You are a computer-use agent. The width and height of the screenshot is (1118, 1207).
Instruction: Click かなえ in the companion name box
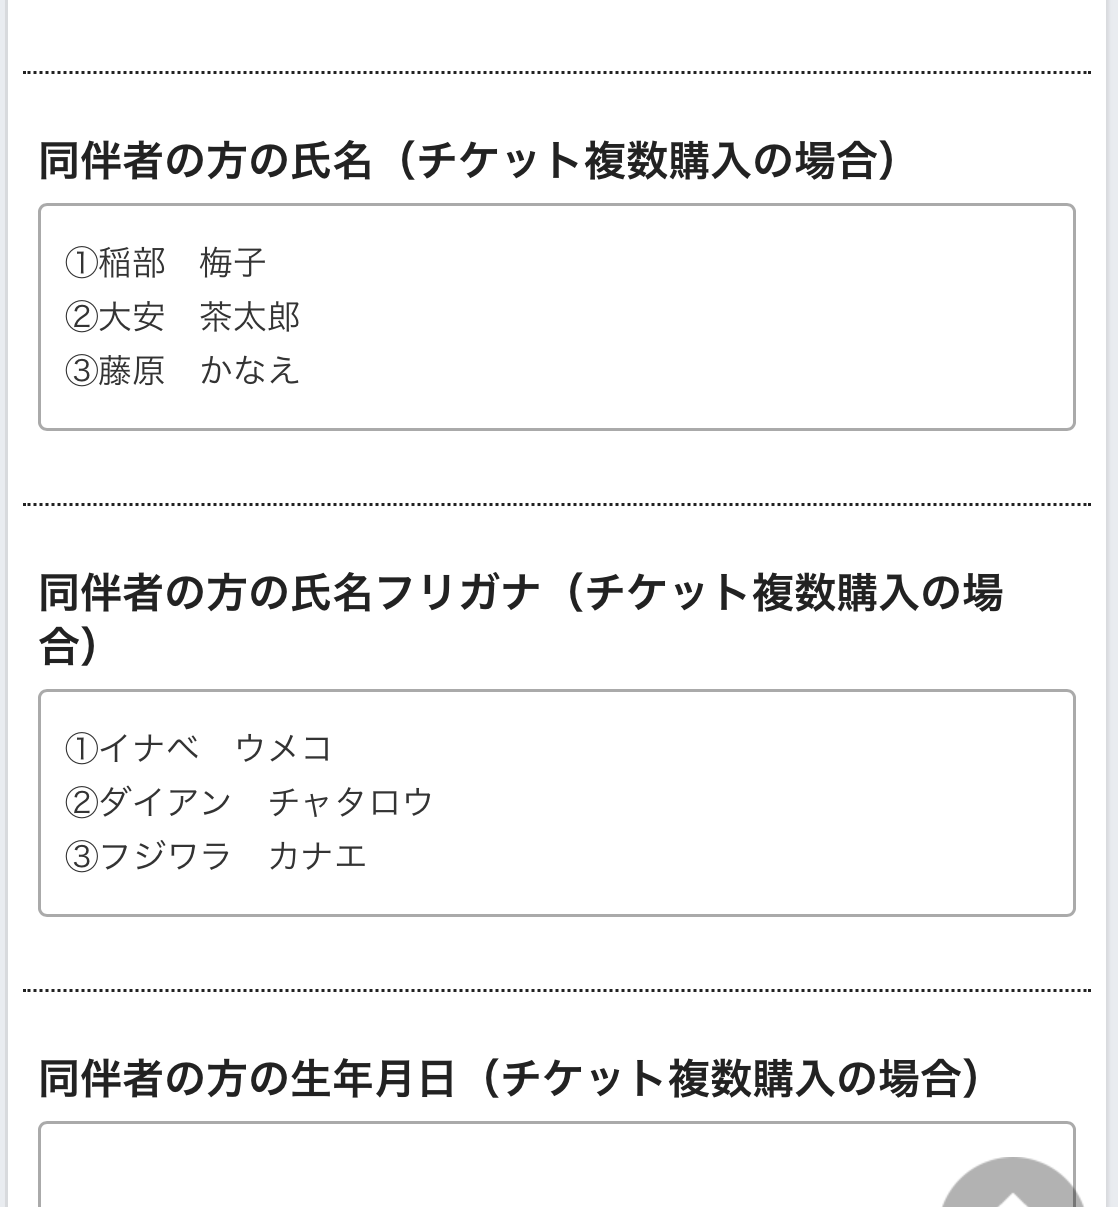coord(250,371)
